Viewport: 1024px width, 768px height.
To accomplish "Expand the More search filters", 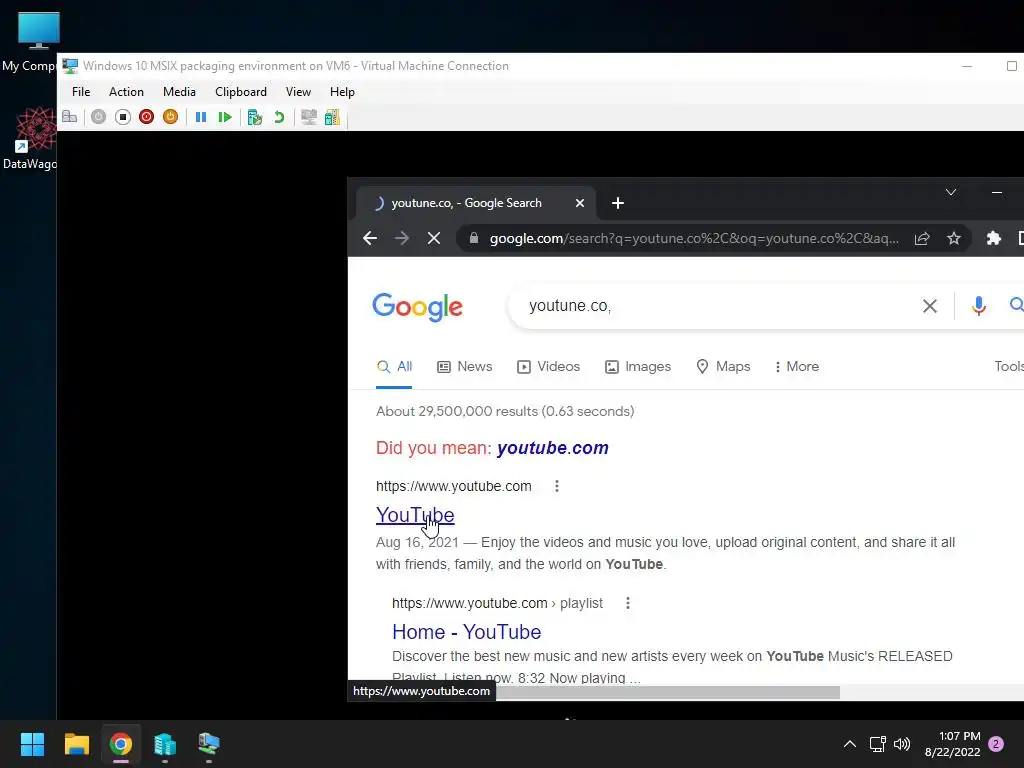I will (x=796, y=367).
